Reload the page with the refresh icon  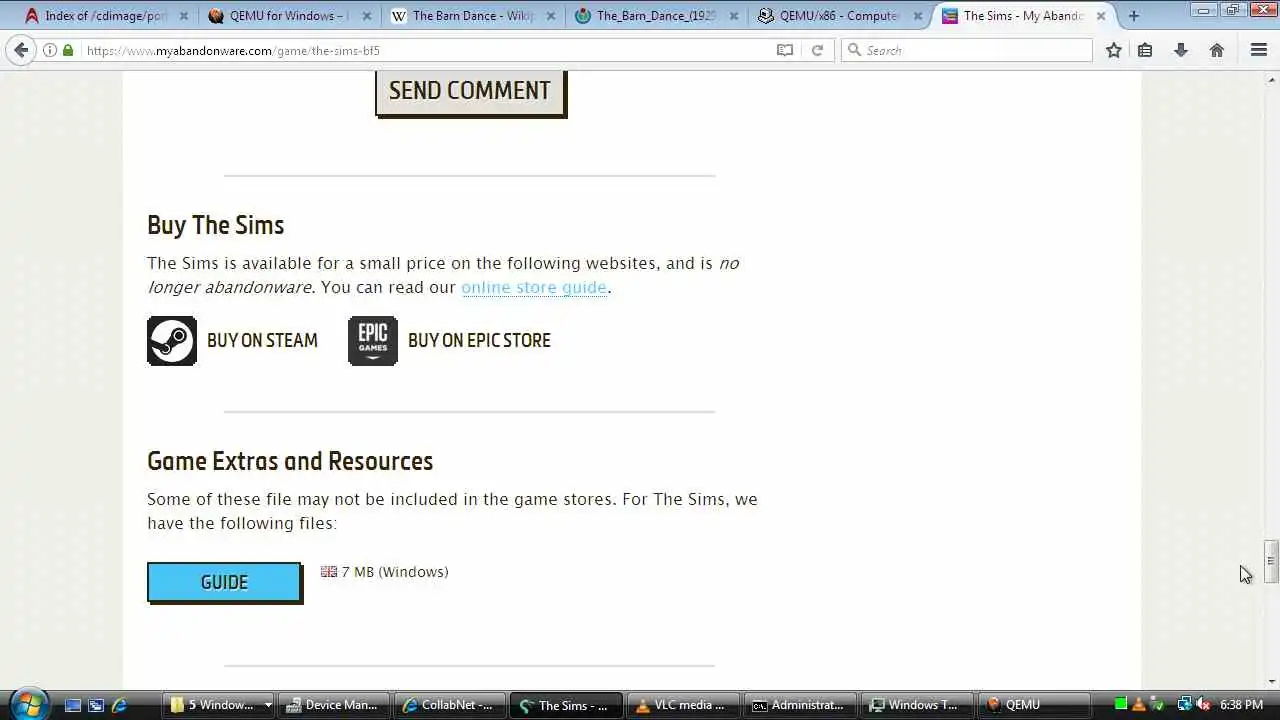pos(817,50)
